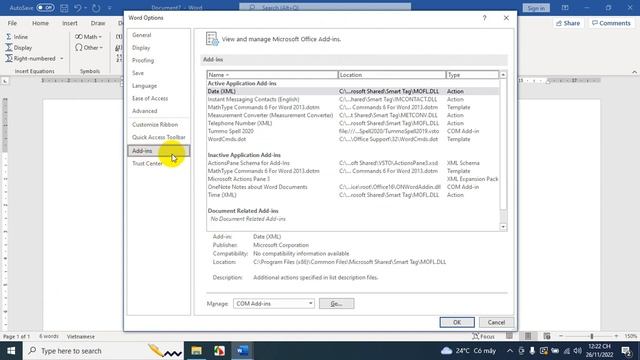Click the Help question mark in Word Options

click(x=484, y=18)
